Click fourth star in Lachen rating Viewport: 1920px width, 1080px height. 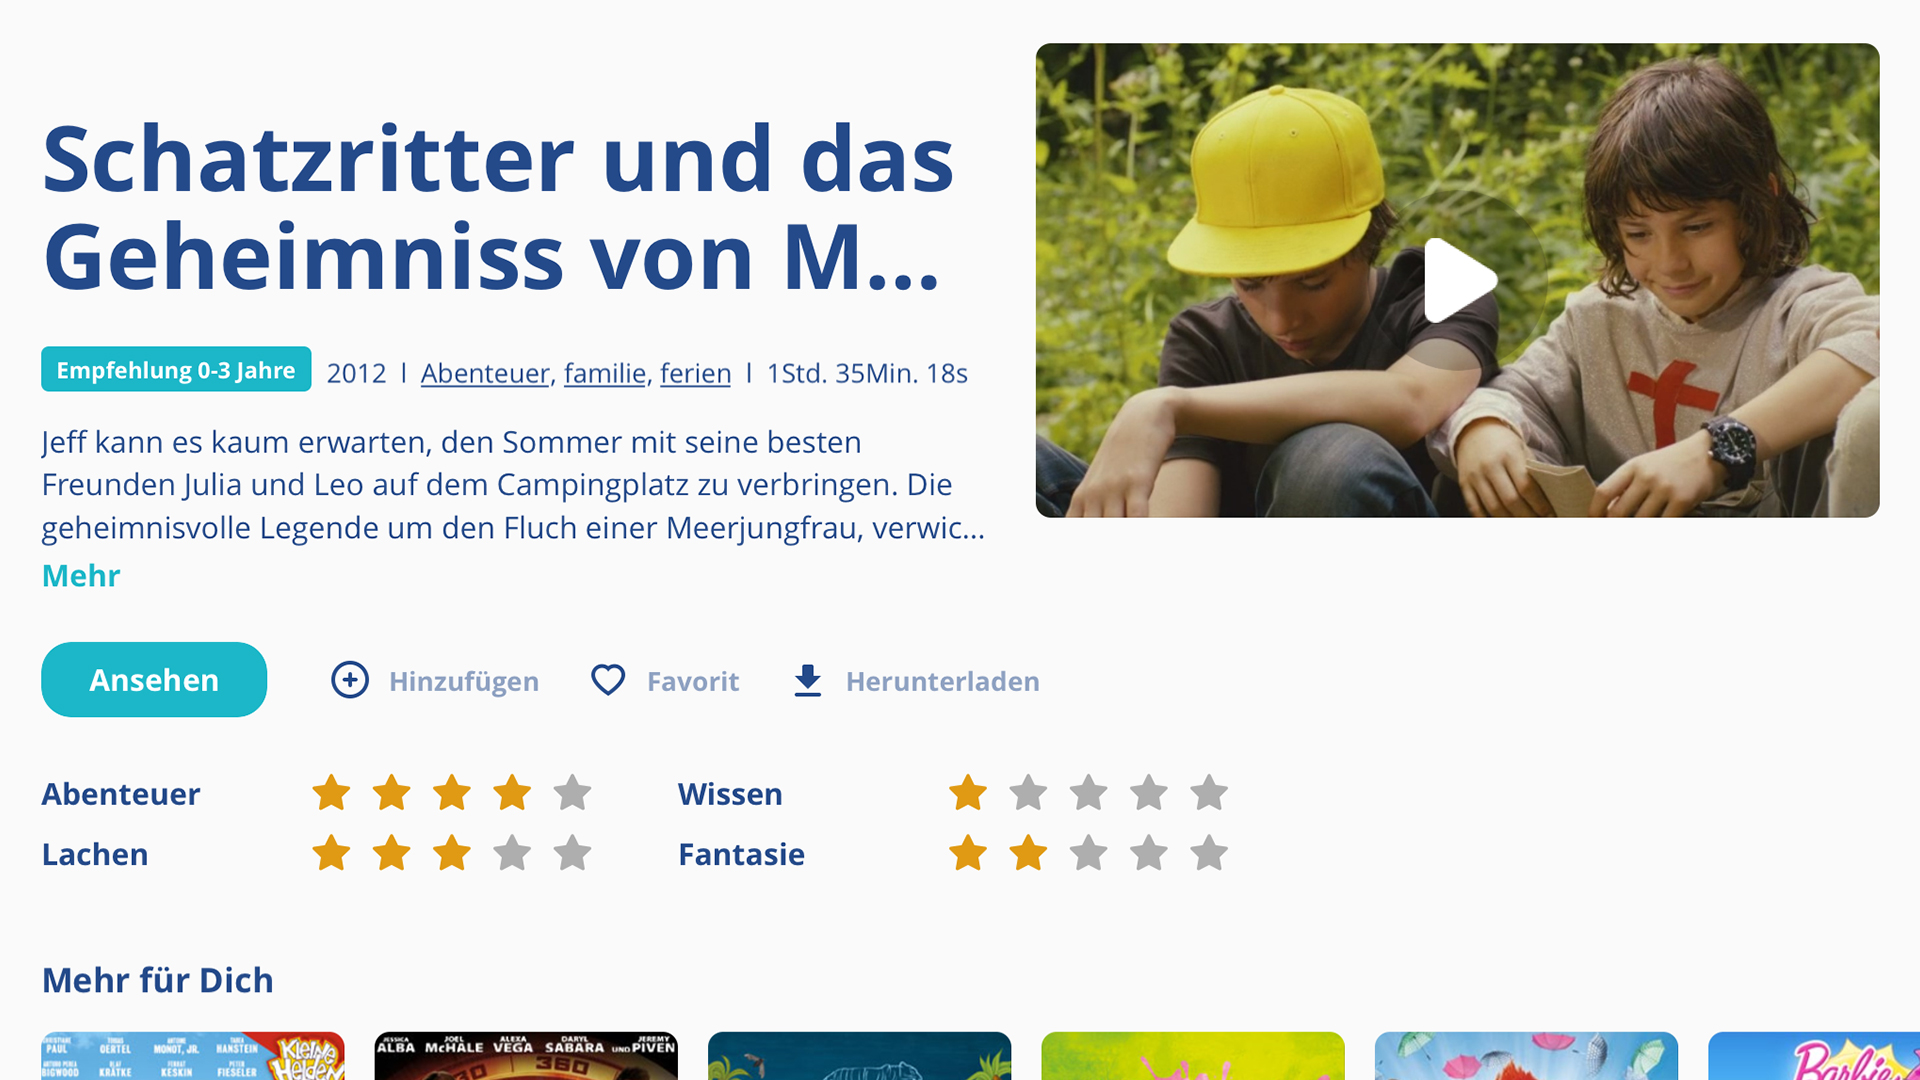pyautogui.click(x=512, y=854)
